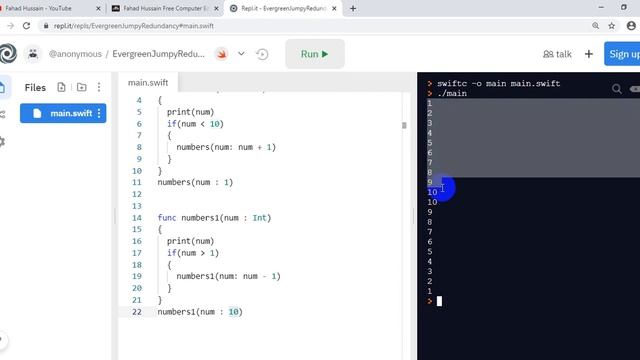This screenshot has width=640, height=360.
Task: Bookmark this page with star icon
Action: click(611, 26)
